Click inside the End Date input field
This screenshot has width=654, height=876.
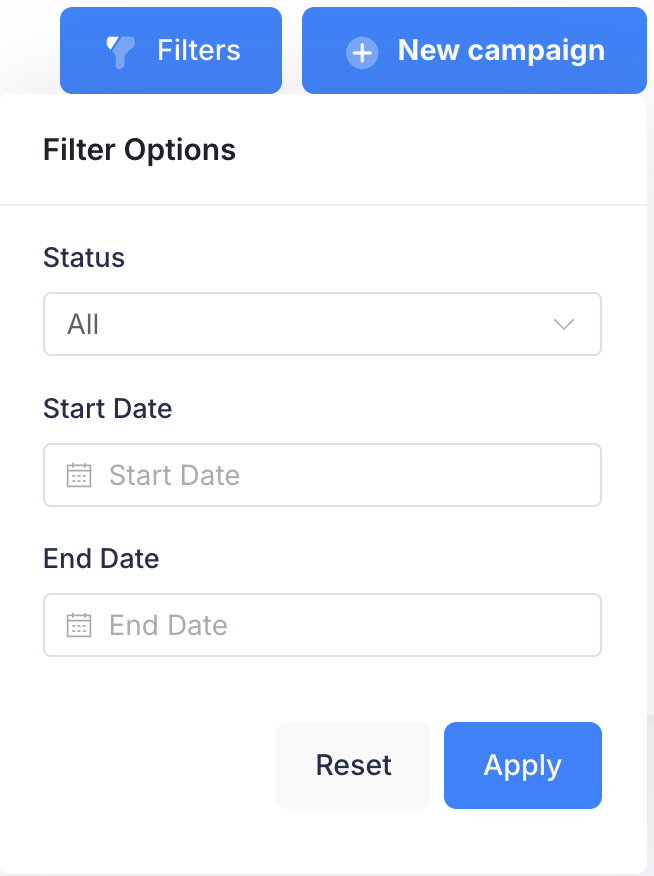click(x=322, y=624)
